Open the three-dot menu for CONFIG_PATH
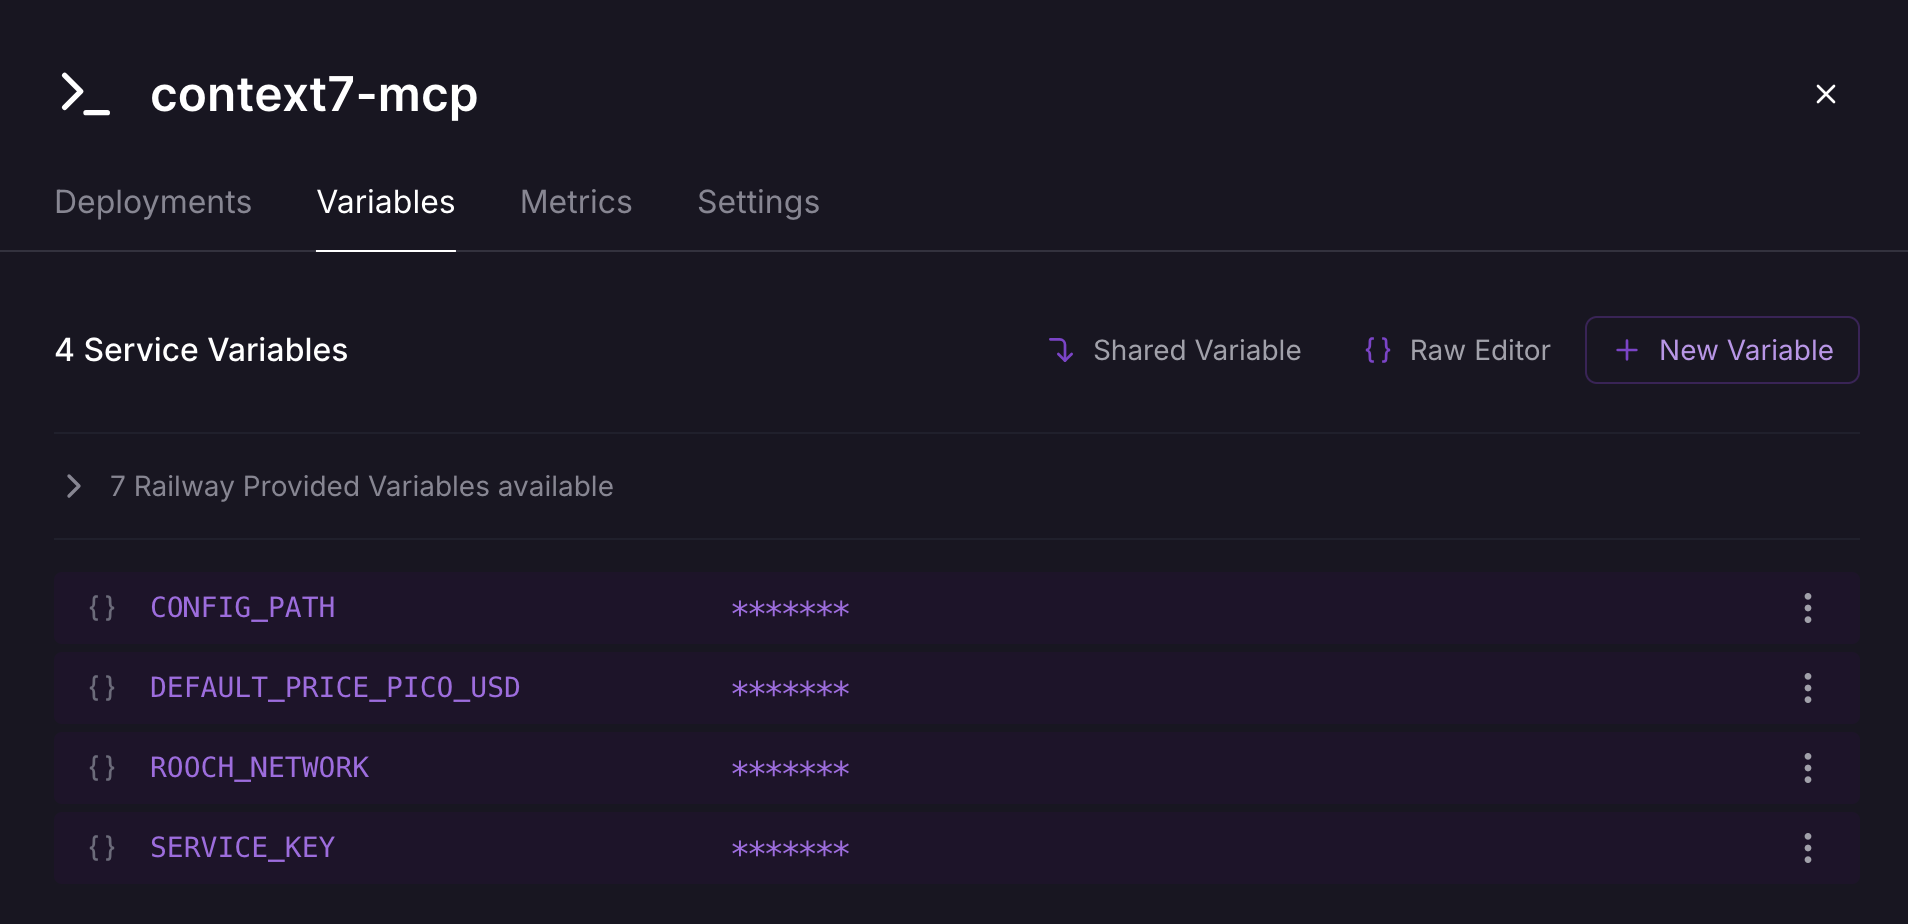The height and width of the screenshot is (924, 1908). (x=1807, y=608)
